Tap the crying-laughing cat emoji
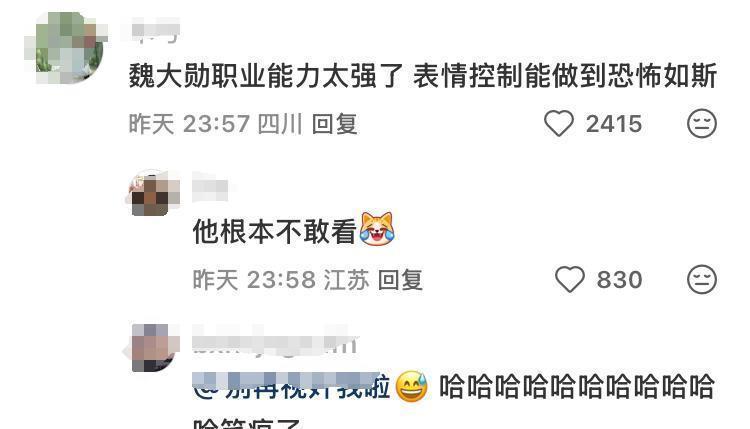This screenshot has width=750, height=429. [377, 228]
